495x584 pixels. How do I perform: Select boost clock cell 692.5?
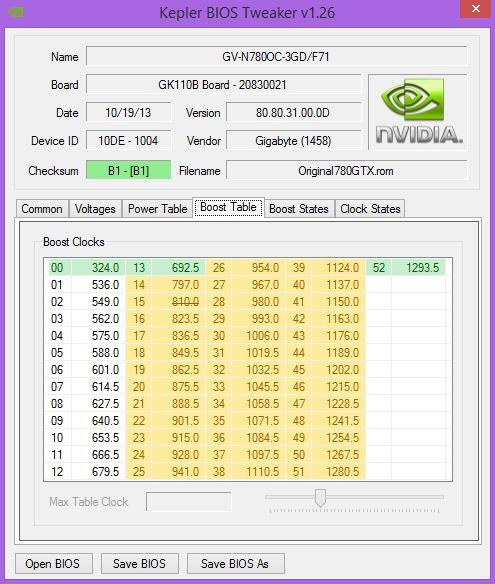[178, 267]
